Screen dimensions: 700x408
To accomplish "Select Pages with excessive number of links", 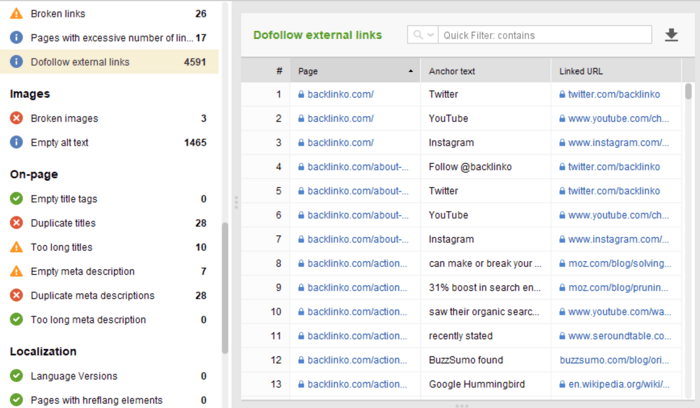I will point(109,37).
